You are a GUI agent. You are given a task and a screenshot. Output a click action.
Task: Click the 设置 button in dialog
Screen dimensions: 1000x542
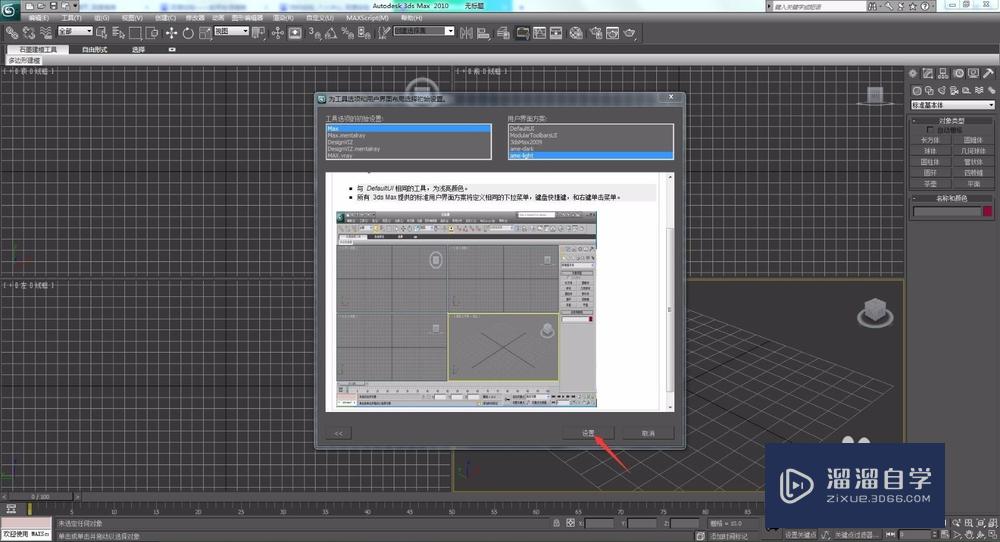590,433
